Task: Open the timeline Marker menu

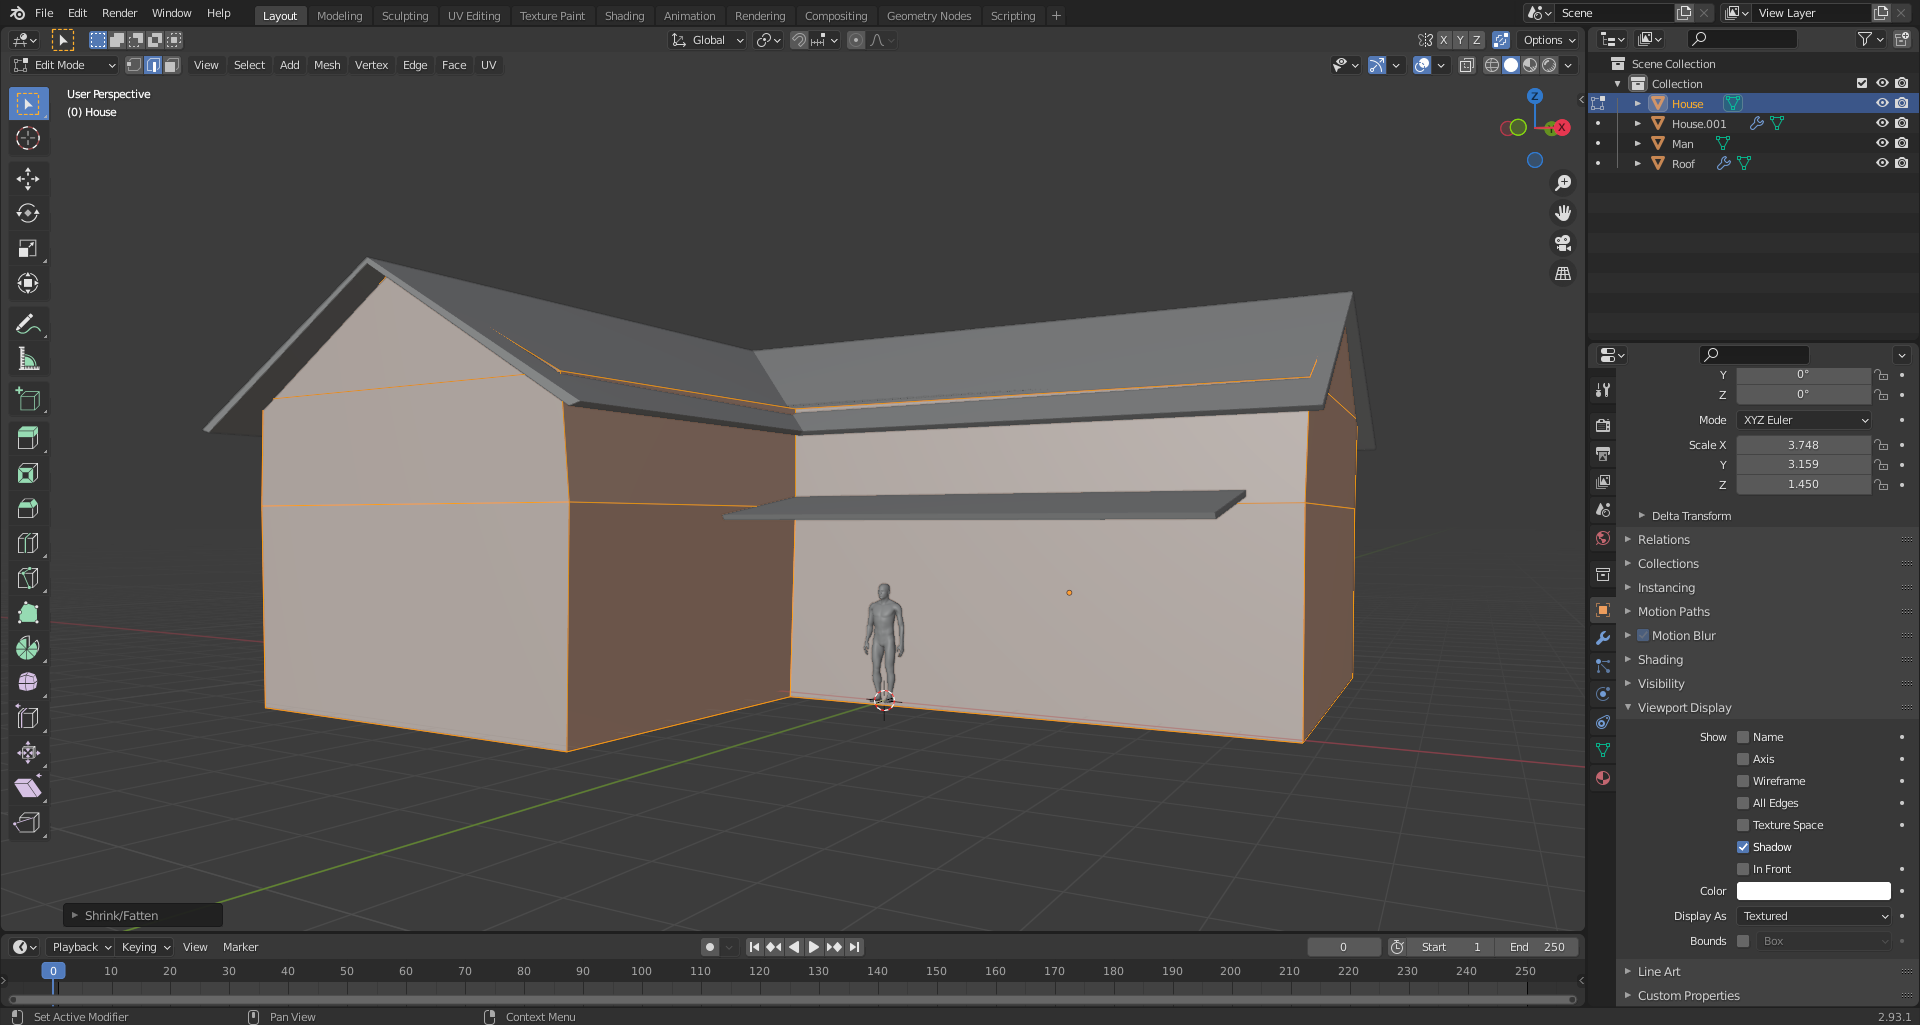Action: tap(240, 947)
